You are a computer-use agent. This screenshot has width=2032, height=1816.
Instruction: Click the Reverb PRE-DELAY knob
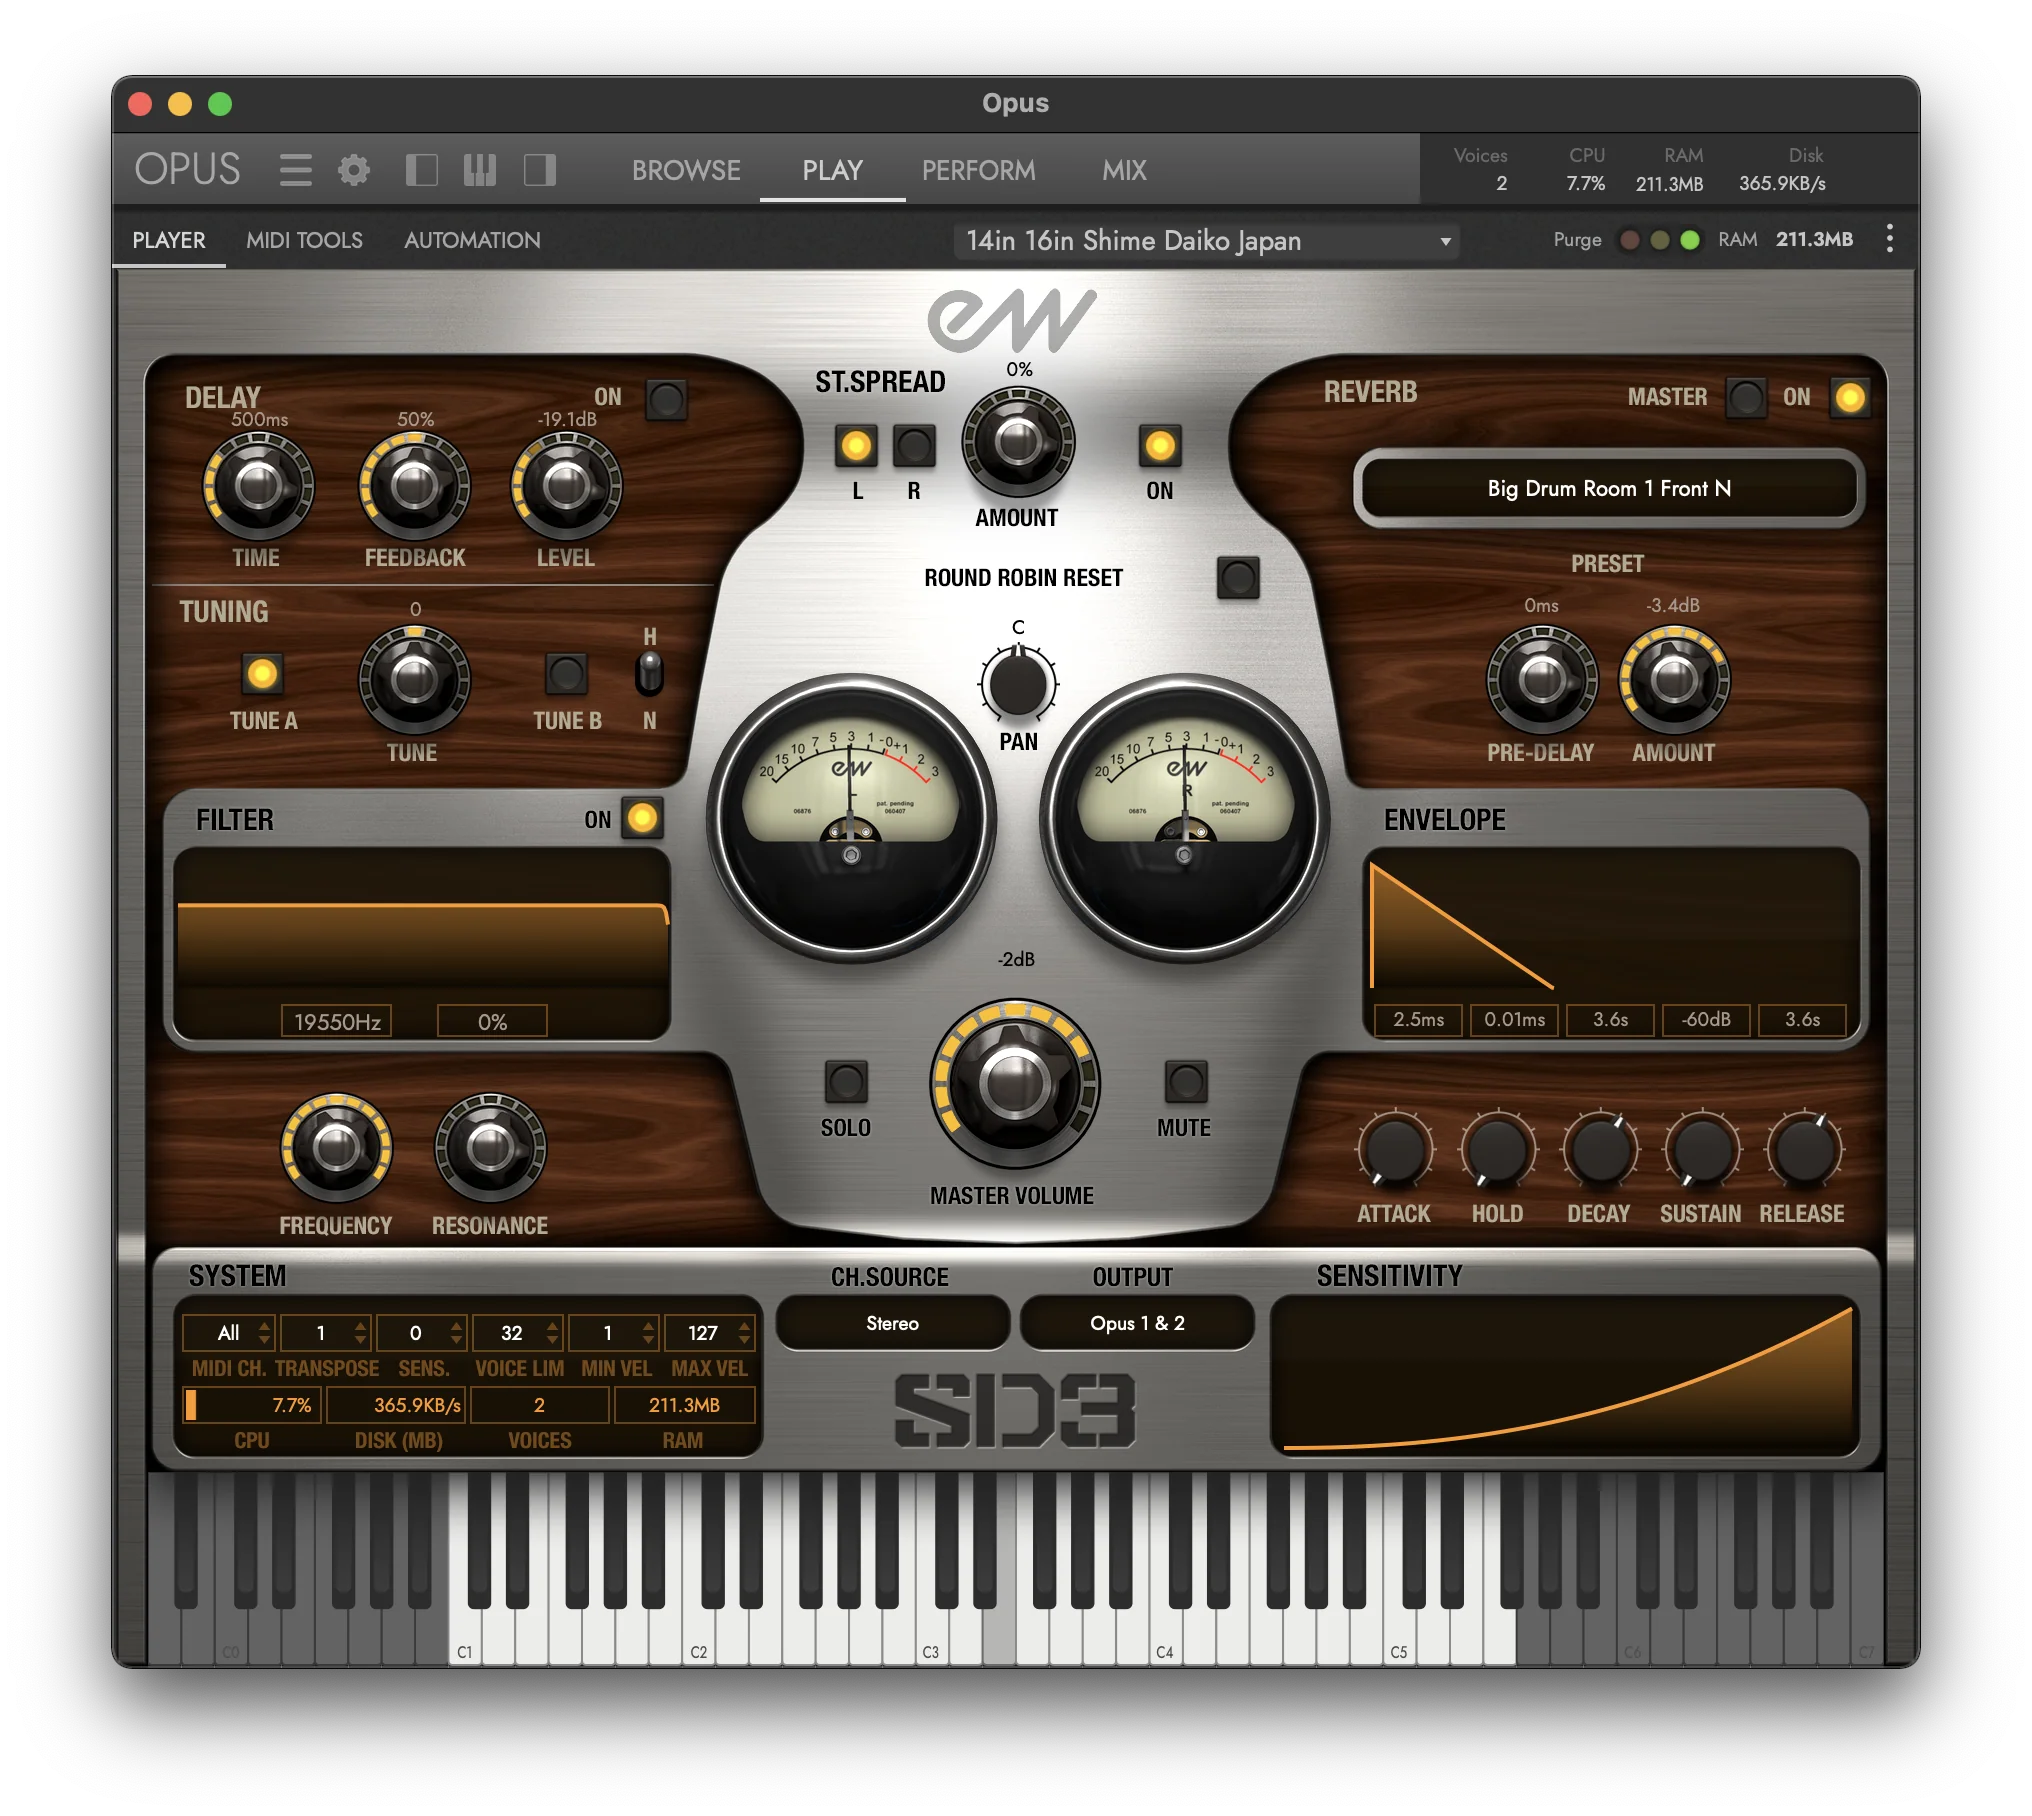(1542, 680)
